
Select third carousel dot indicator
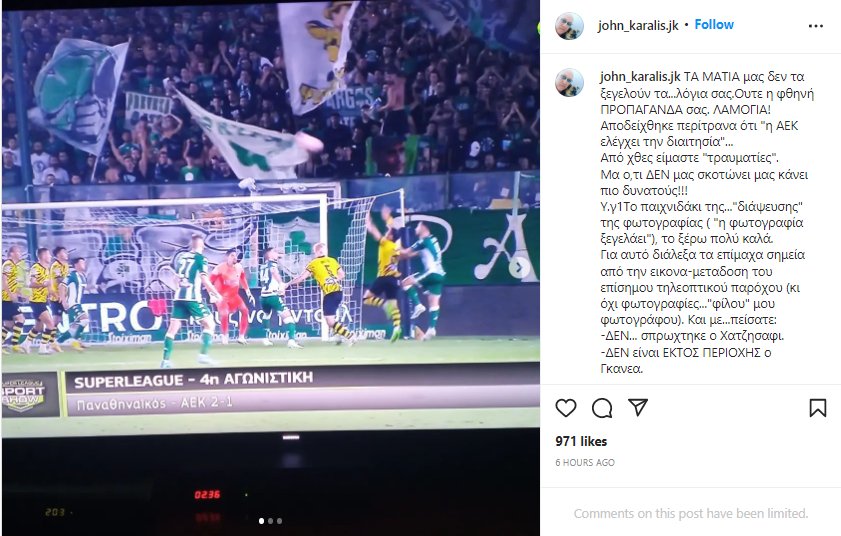click(x=279, y=520)
